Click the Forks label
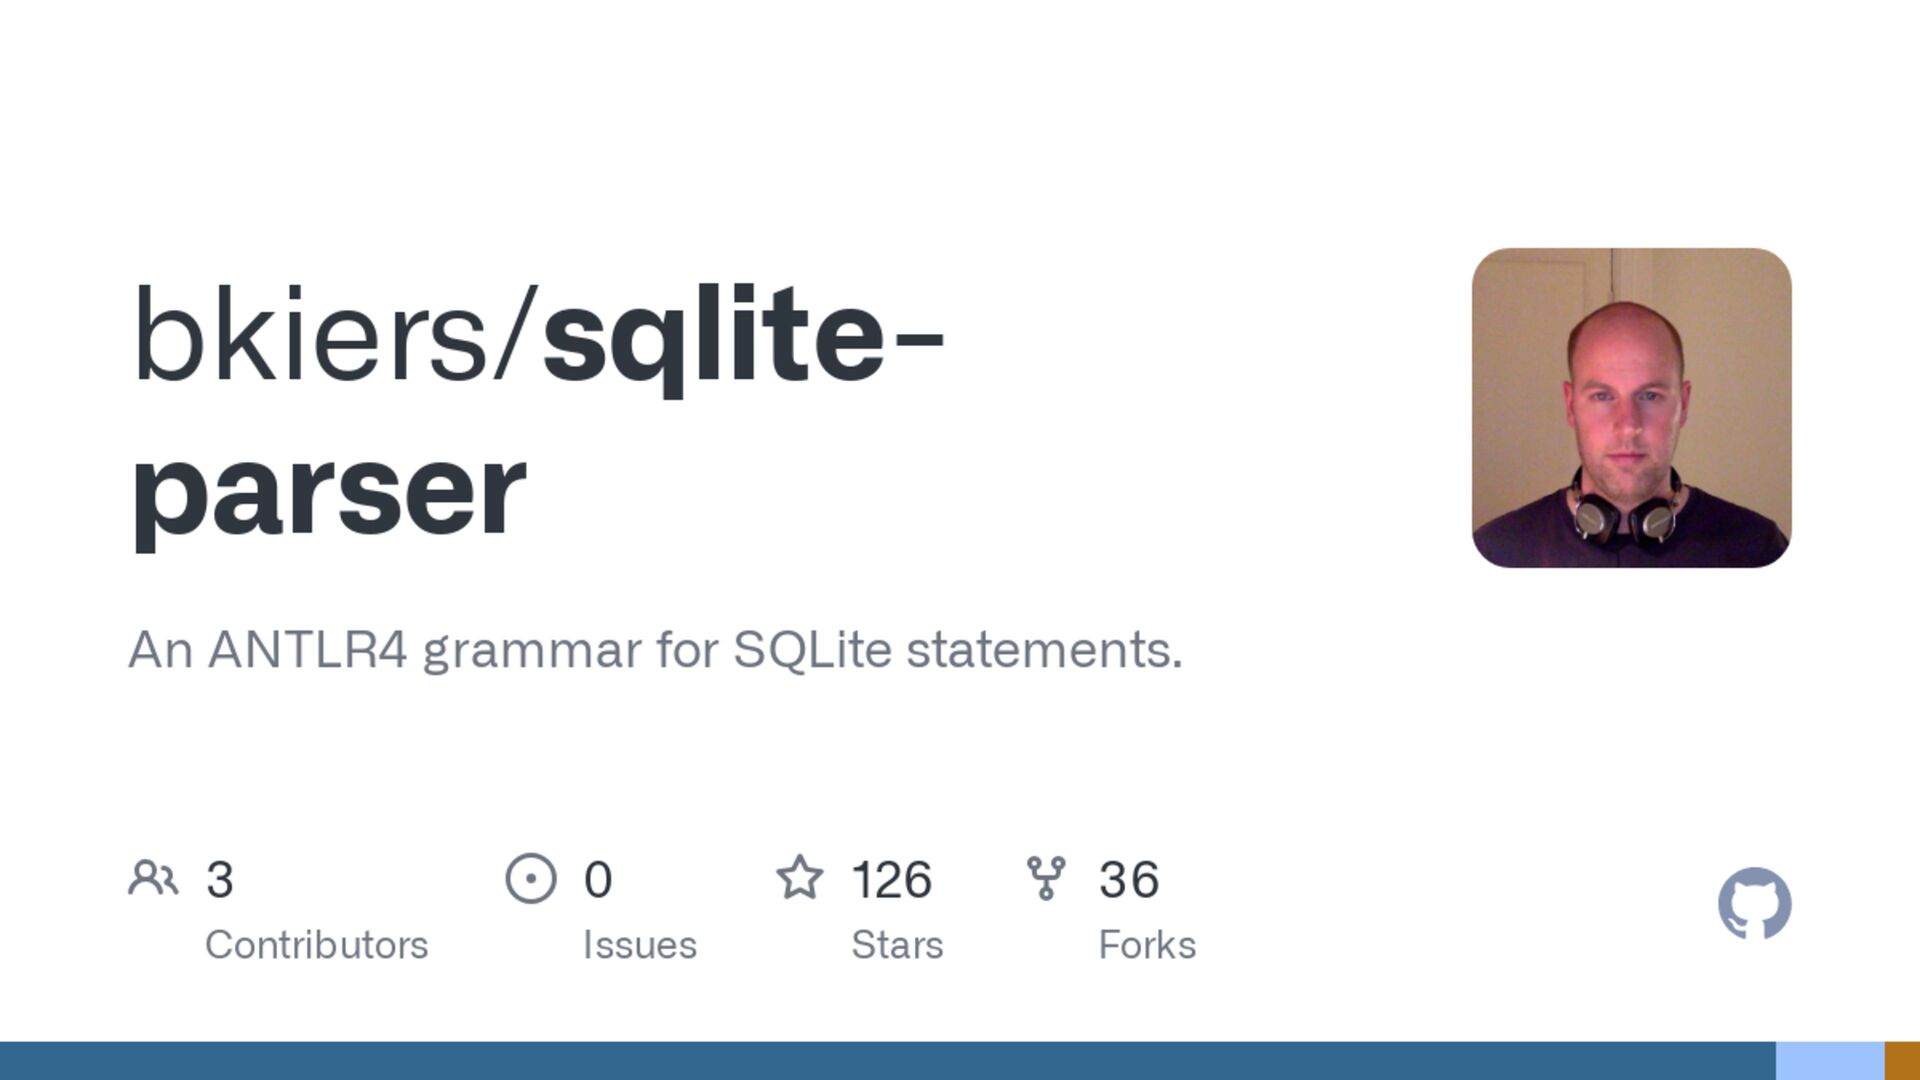Image resolution: width=1920 pixels, height=1080 pixels. (x=1147, y=945)
